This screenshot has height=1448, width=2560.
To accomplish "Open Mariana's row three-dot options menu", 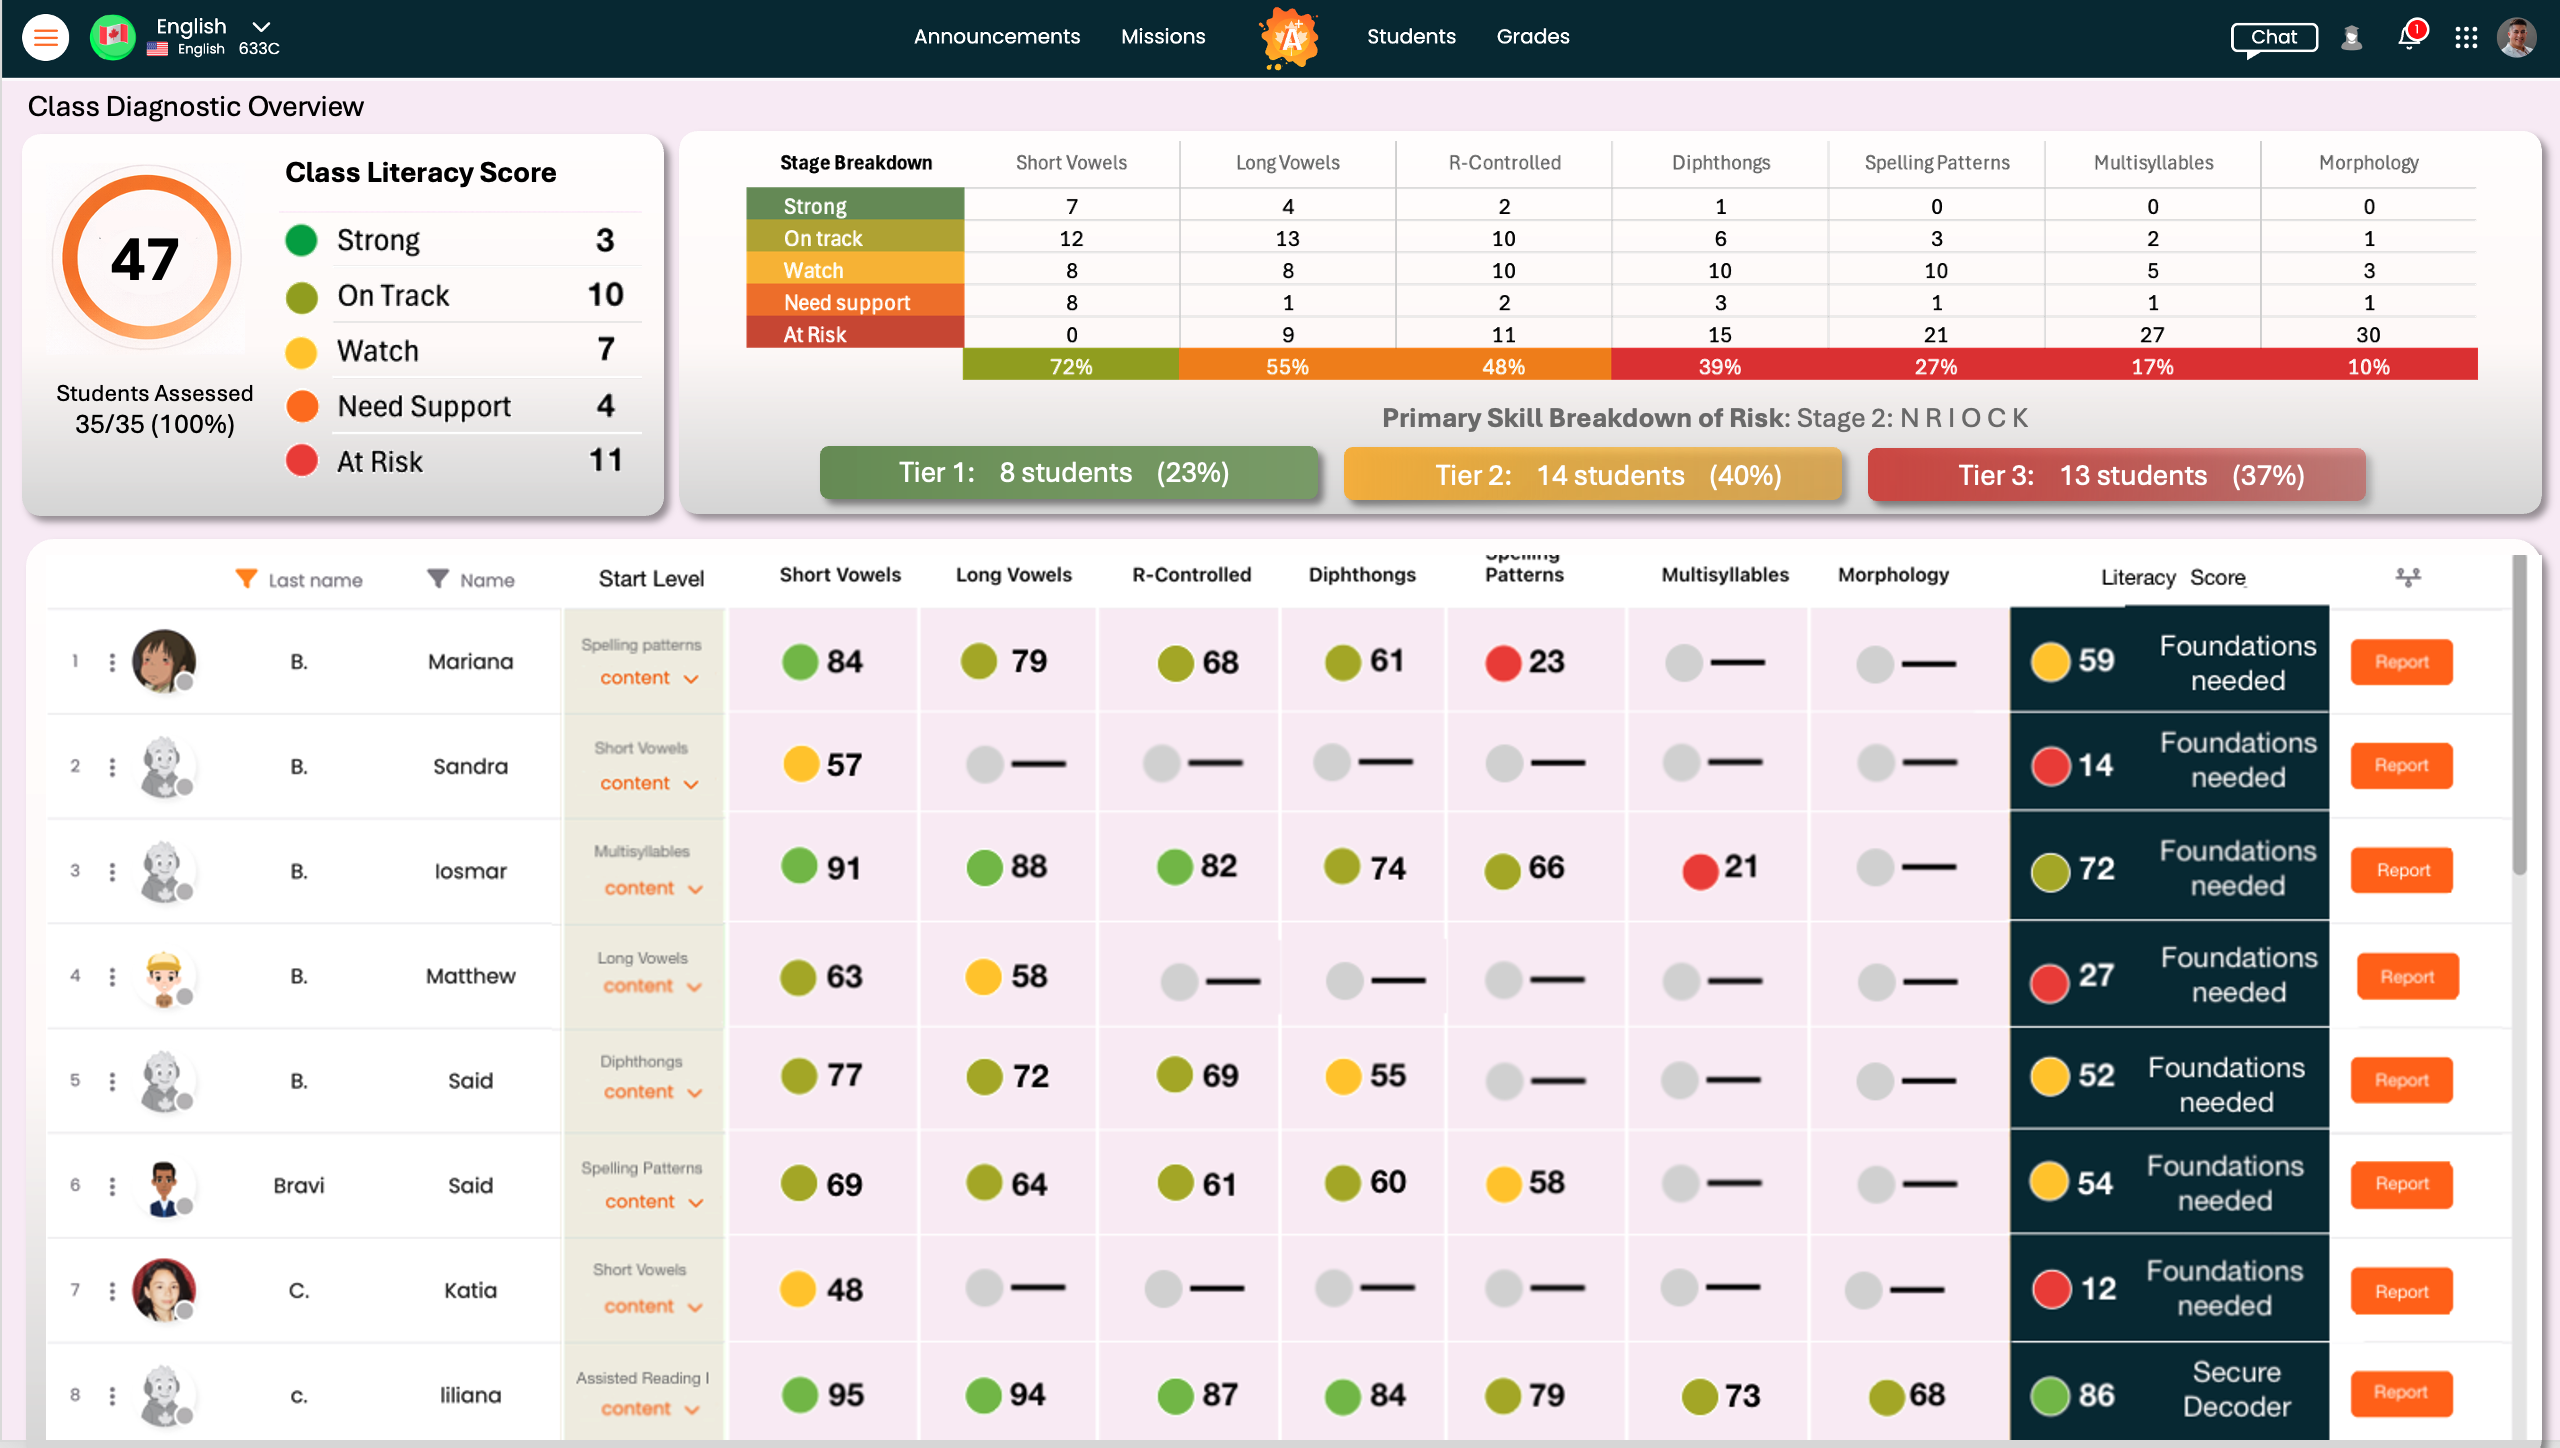I will click(x=112, y=662).
